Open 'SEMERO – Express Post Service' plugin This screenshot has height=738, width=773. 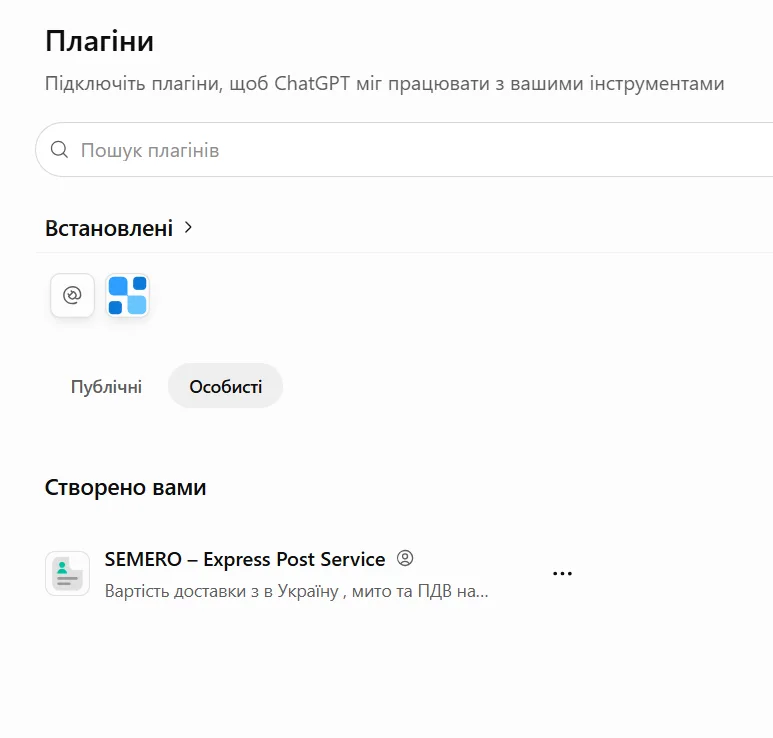pyautogui.click(x=245, y=560)
